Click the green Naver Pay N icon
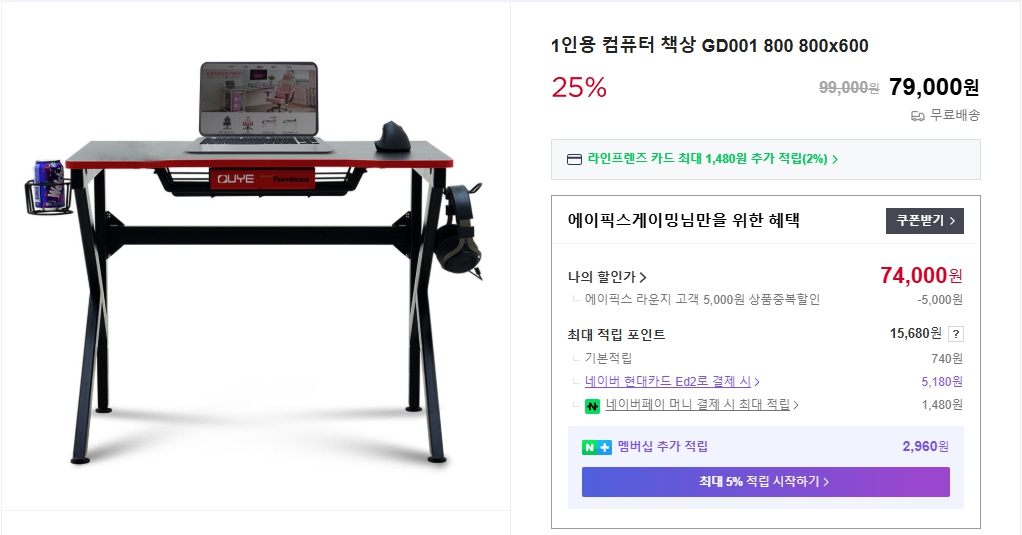 coord(592,406)
